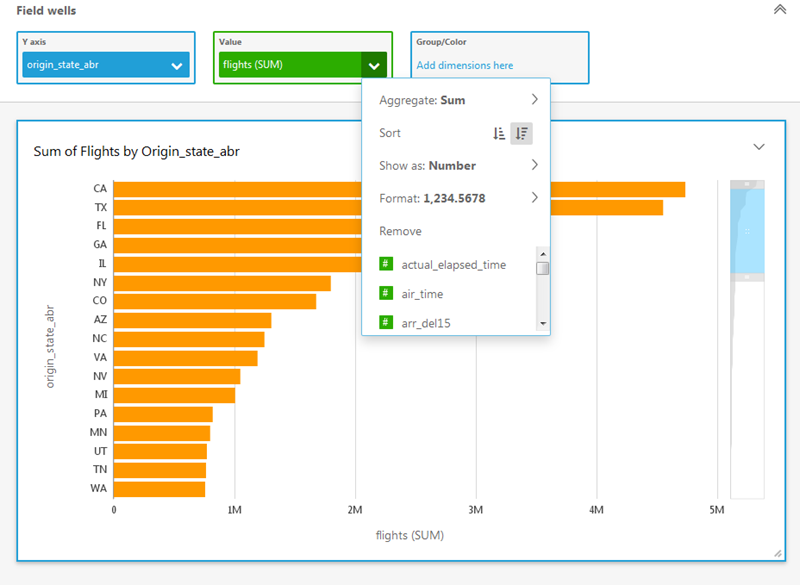Viewport: 800px width, 585px height.
Task: Click the green icon beside actual_elapsed_time
Action: (x=385, y=264)
